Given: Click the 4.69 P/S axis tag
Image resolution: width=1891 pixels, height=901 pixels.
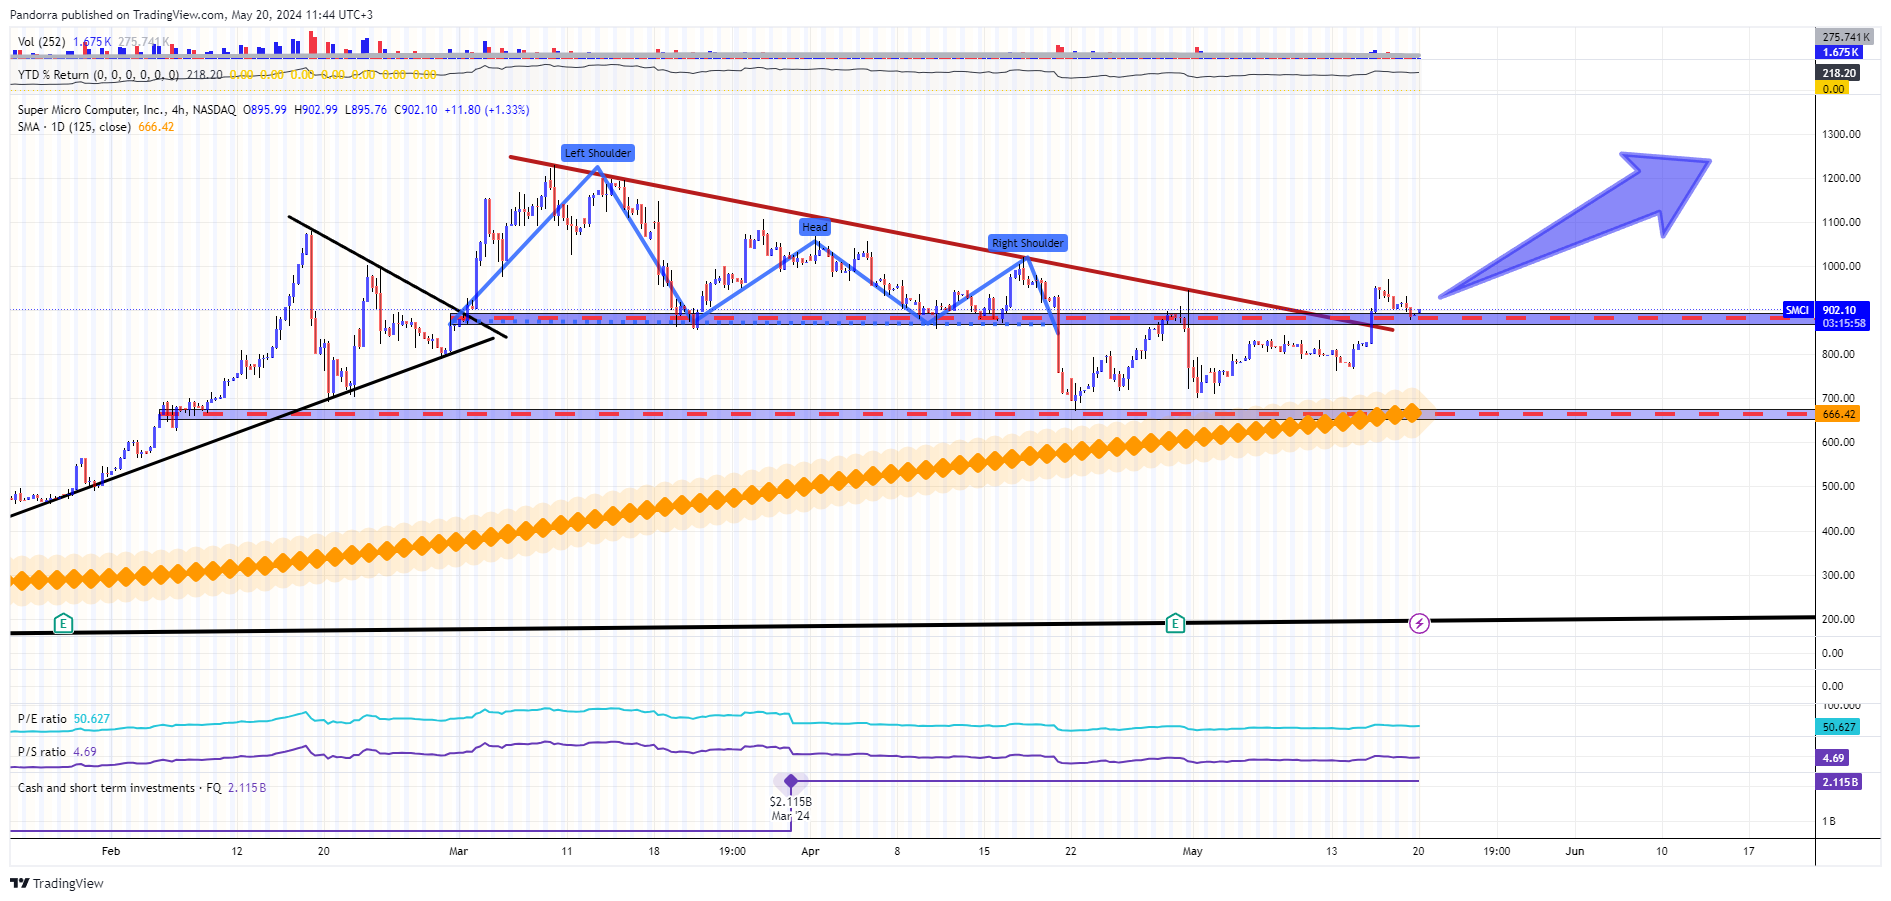Looking at the screenshot, I should [x=1833, y=758].
